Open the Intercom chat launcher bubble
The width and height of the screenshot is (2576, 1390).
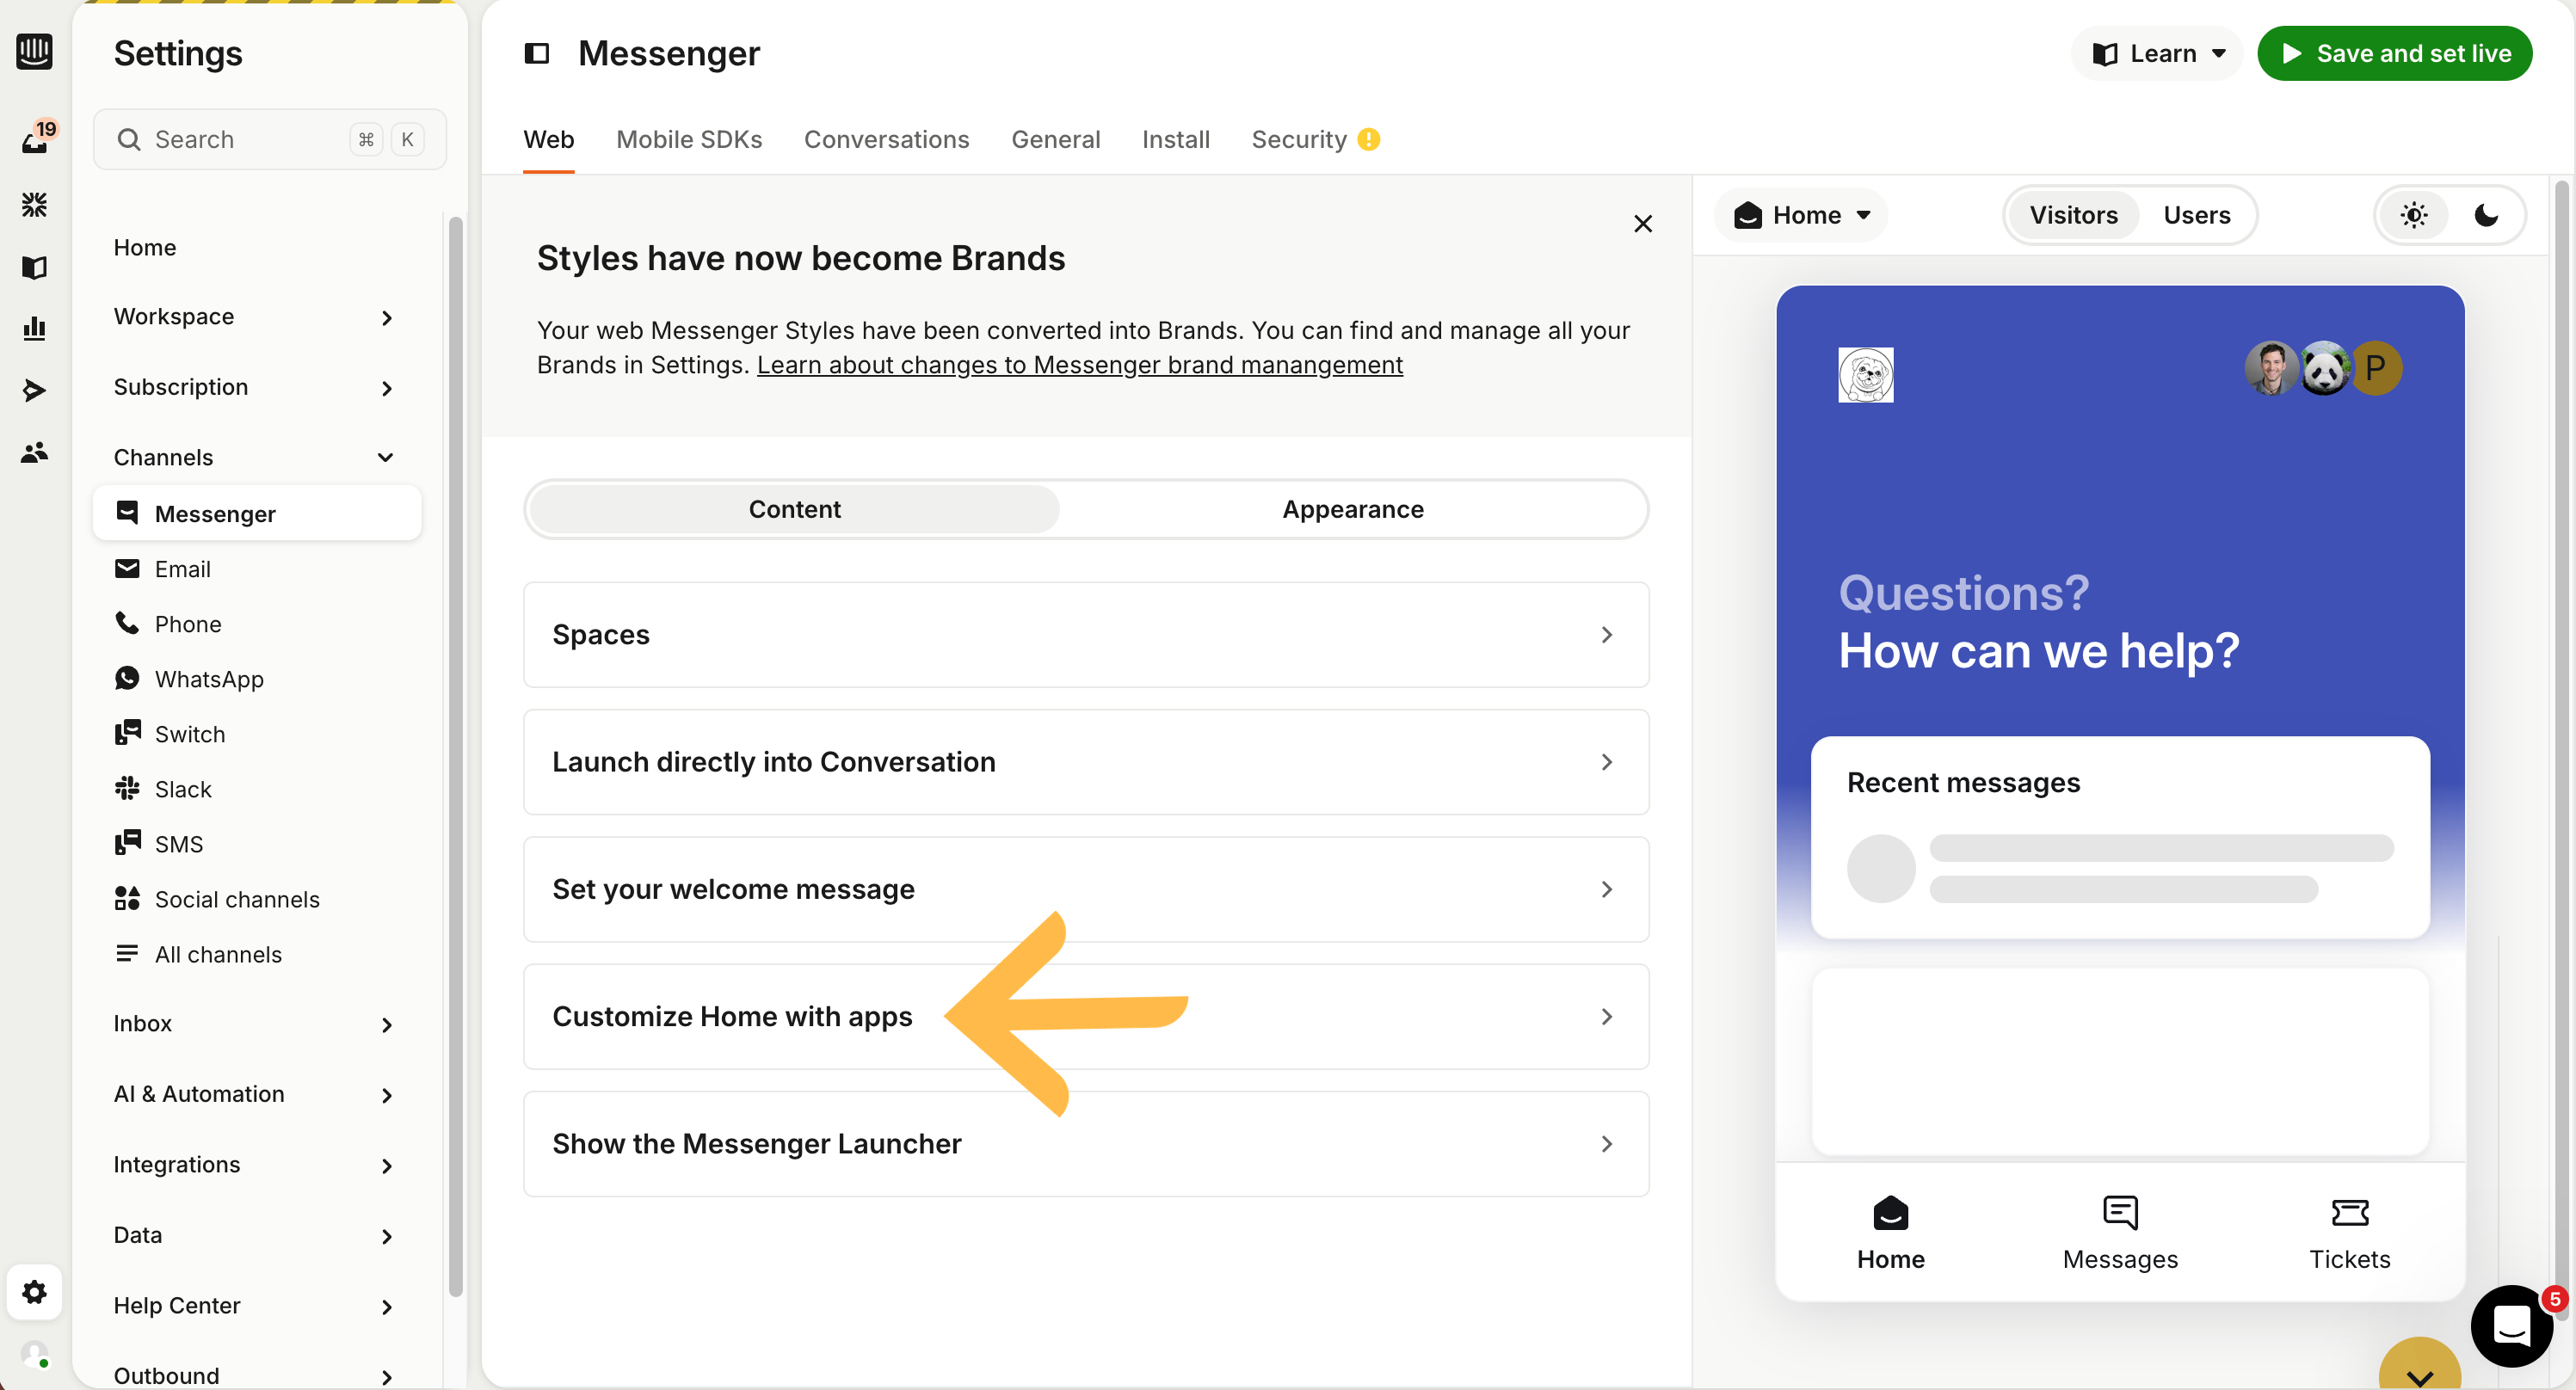coord(2511,1326)
